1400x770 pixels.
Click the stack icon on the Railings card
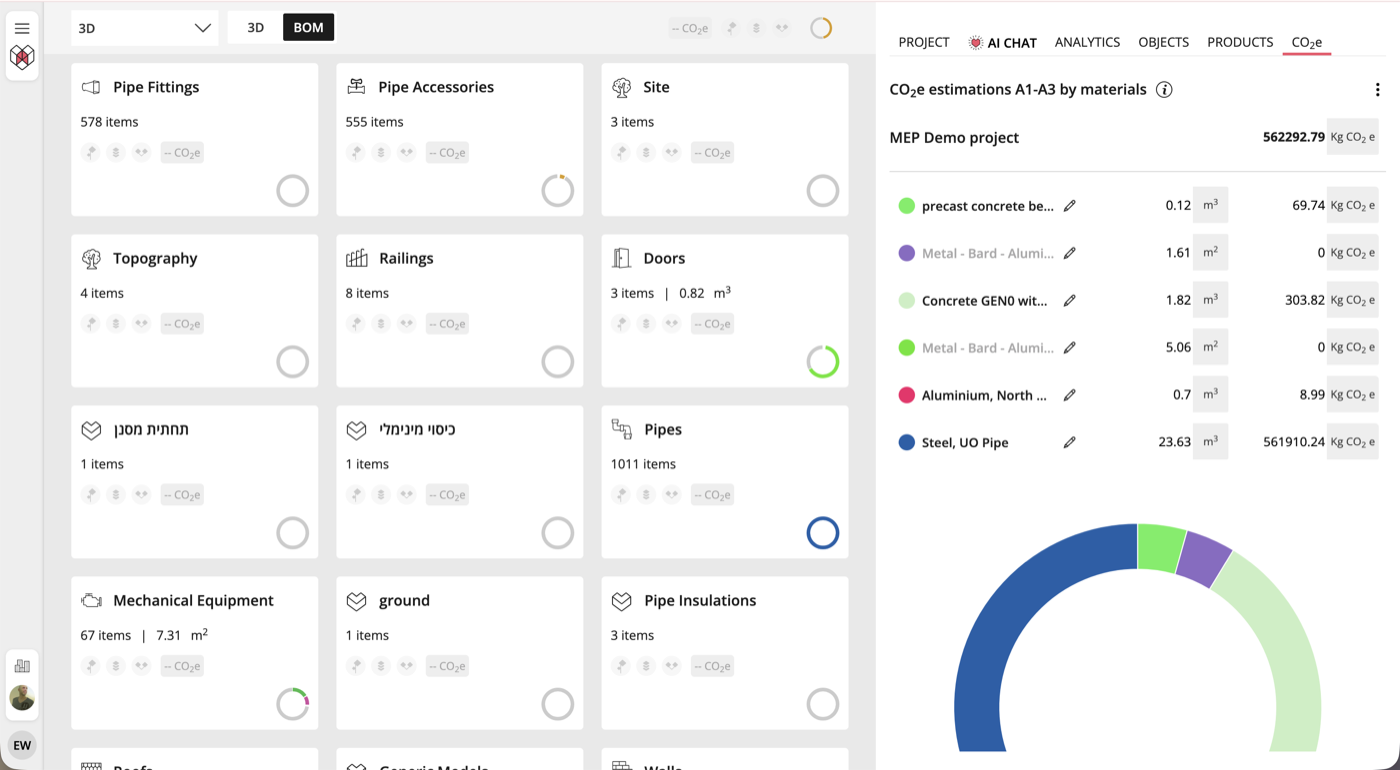click(381, 324)
